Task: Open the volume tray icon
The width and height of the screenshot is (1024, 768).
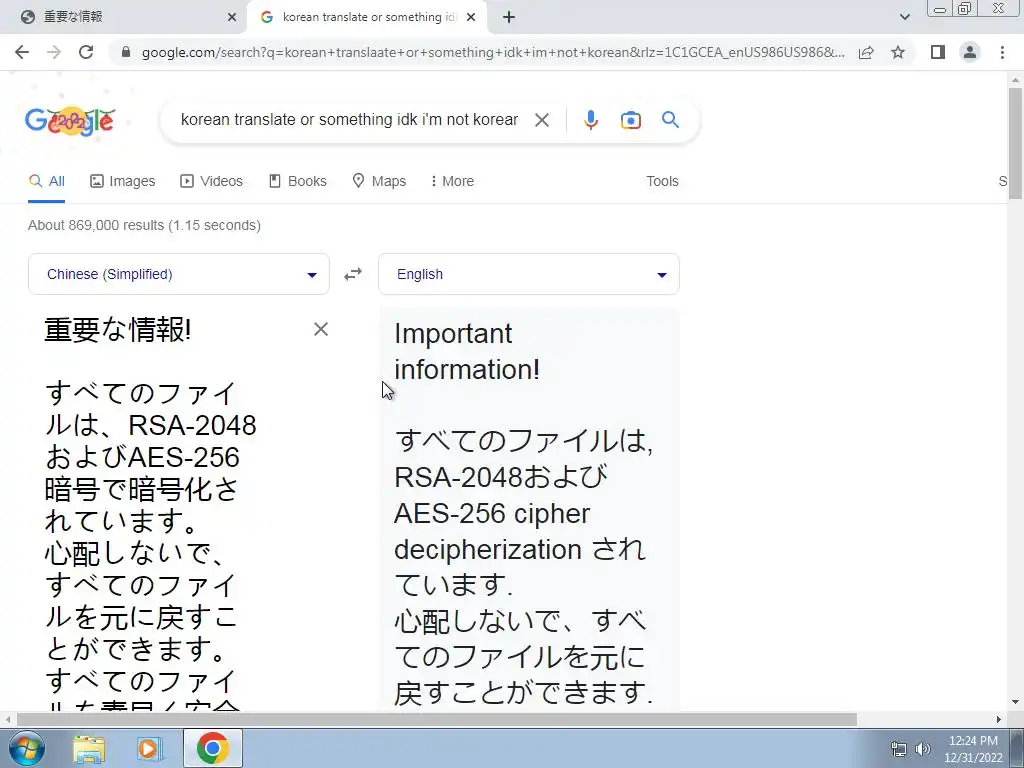Action: [x=923, y=749]
